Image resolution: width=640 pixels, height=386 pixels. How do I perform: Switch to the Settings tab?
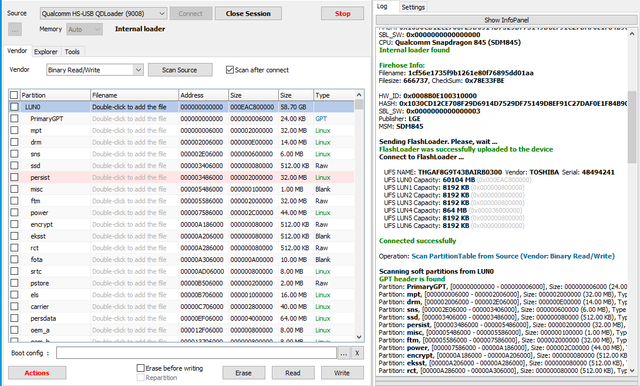point(413,7)
